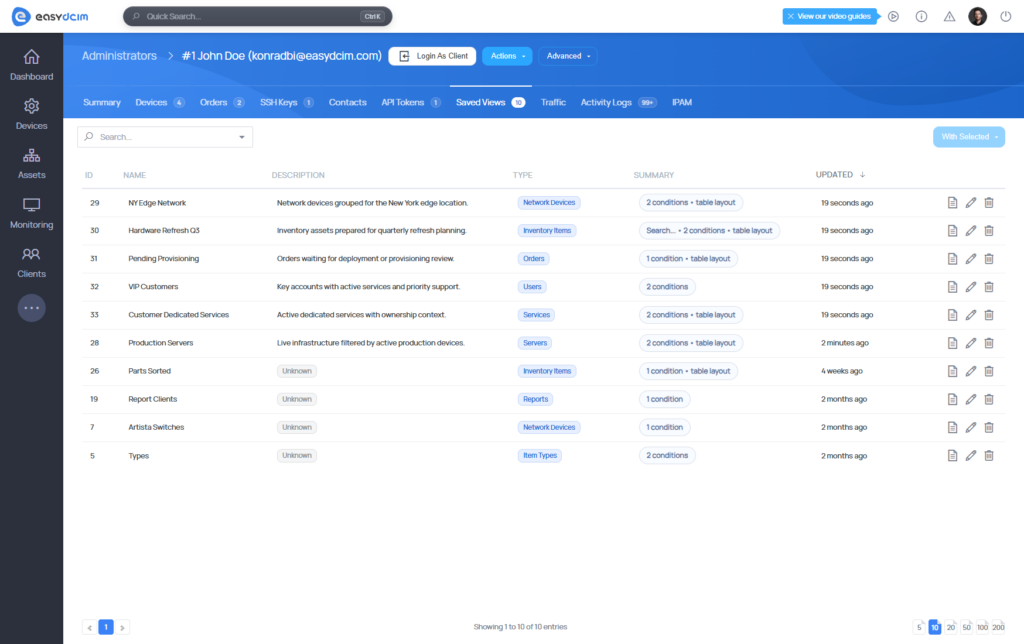Open the video guides play icon
Viewport: 1024px width, 644px height.
click(x=893, y=16)
